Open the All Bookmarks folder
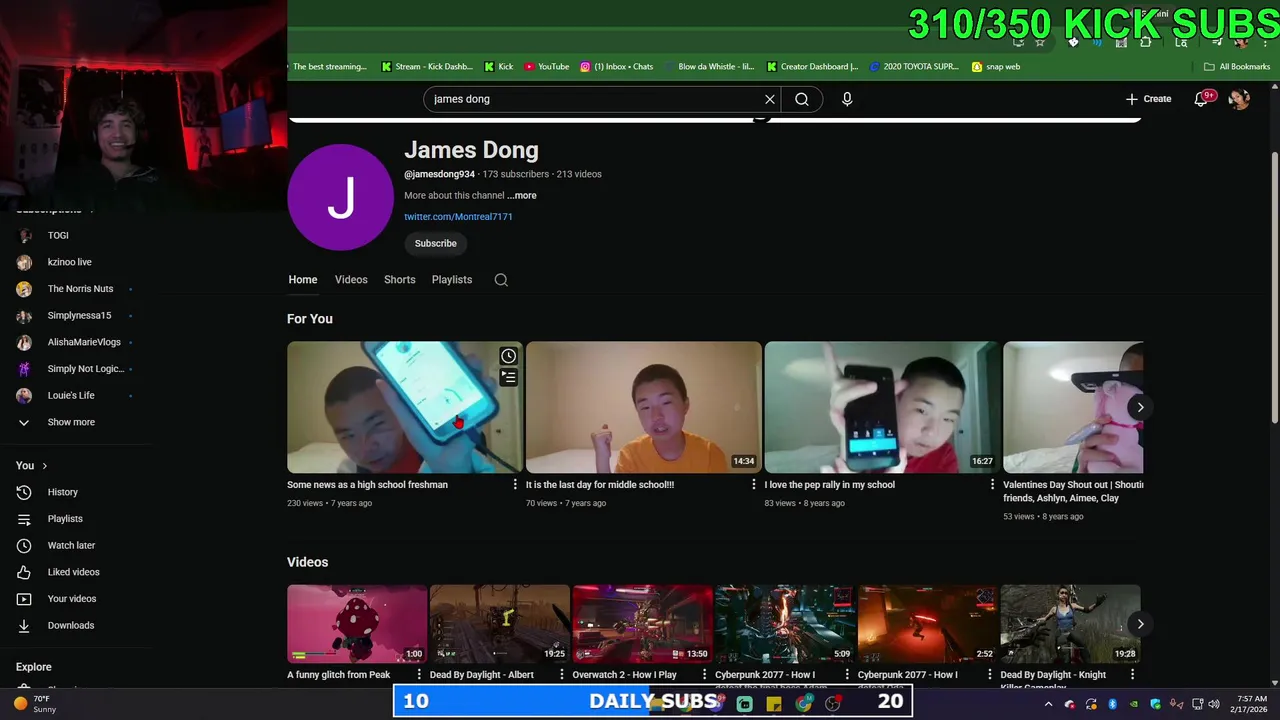Viewport: 1280px width, 720px height. coord(1237,67)
